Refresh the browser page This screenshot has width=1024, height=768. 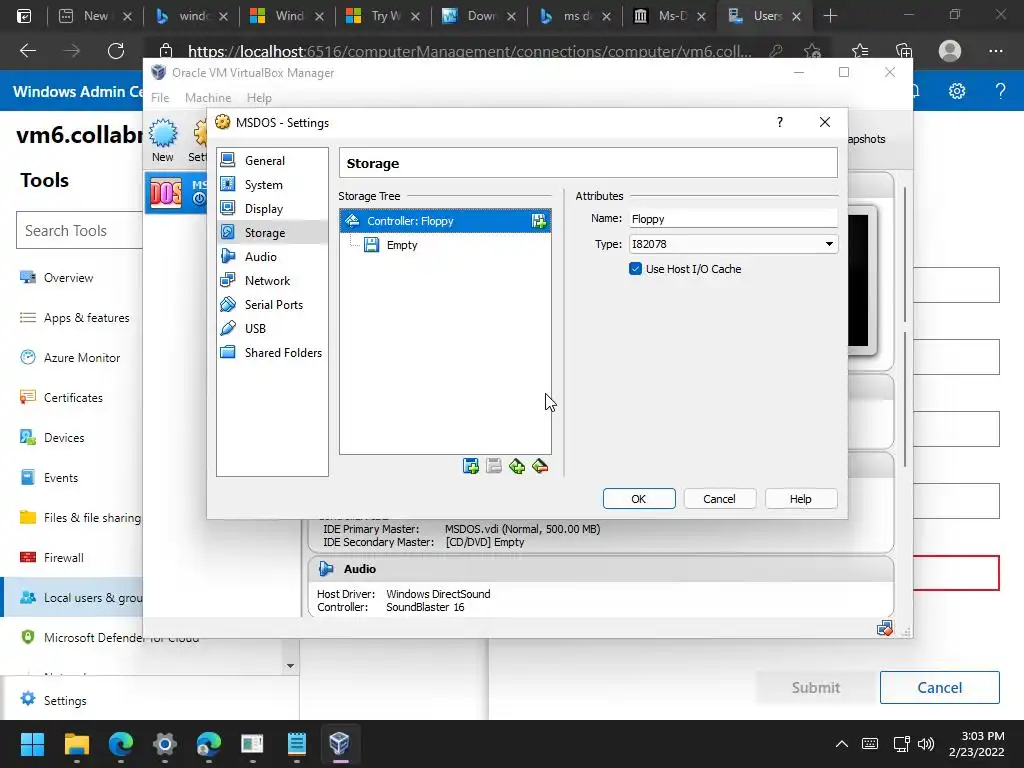(116, 51)
